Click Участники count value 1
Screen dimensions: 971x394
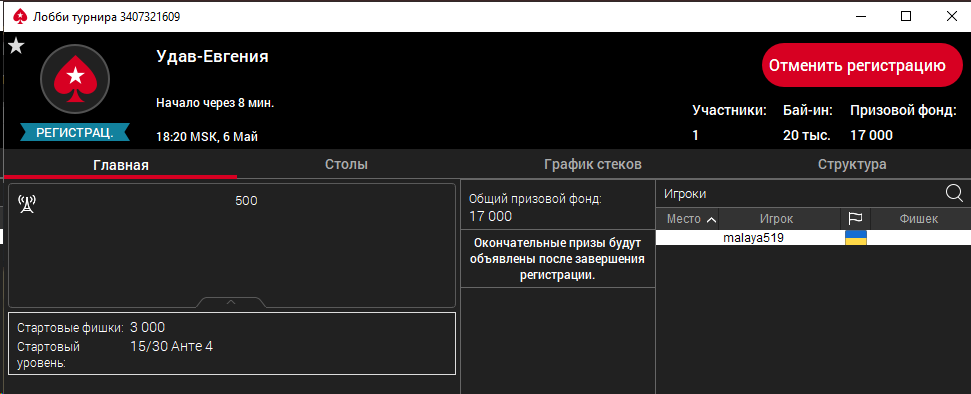pos(695,135)
